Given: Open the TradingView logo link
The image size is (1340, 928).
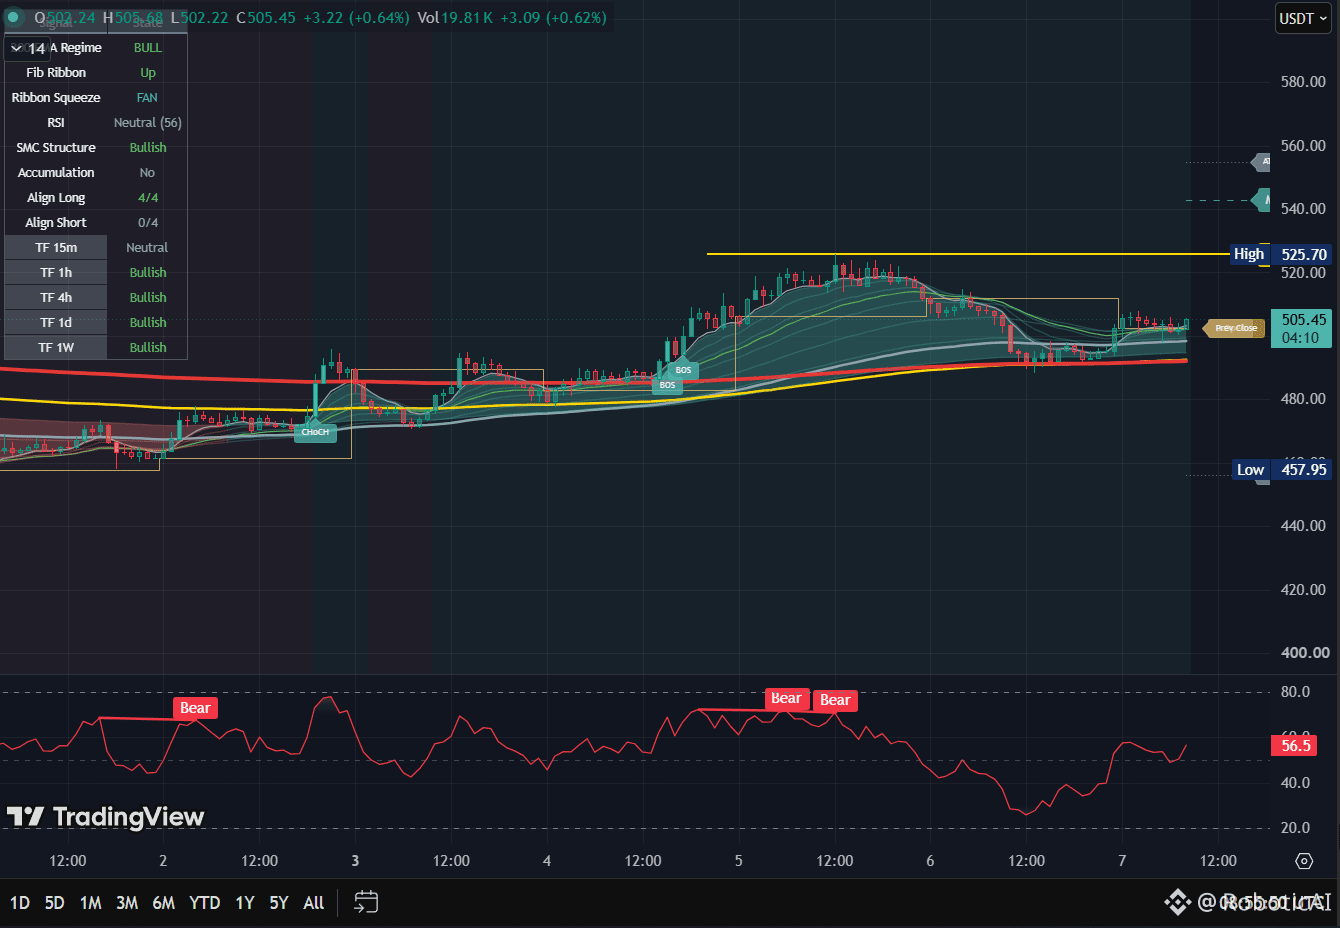Looking at the screenshot, I should [106, 817].
